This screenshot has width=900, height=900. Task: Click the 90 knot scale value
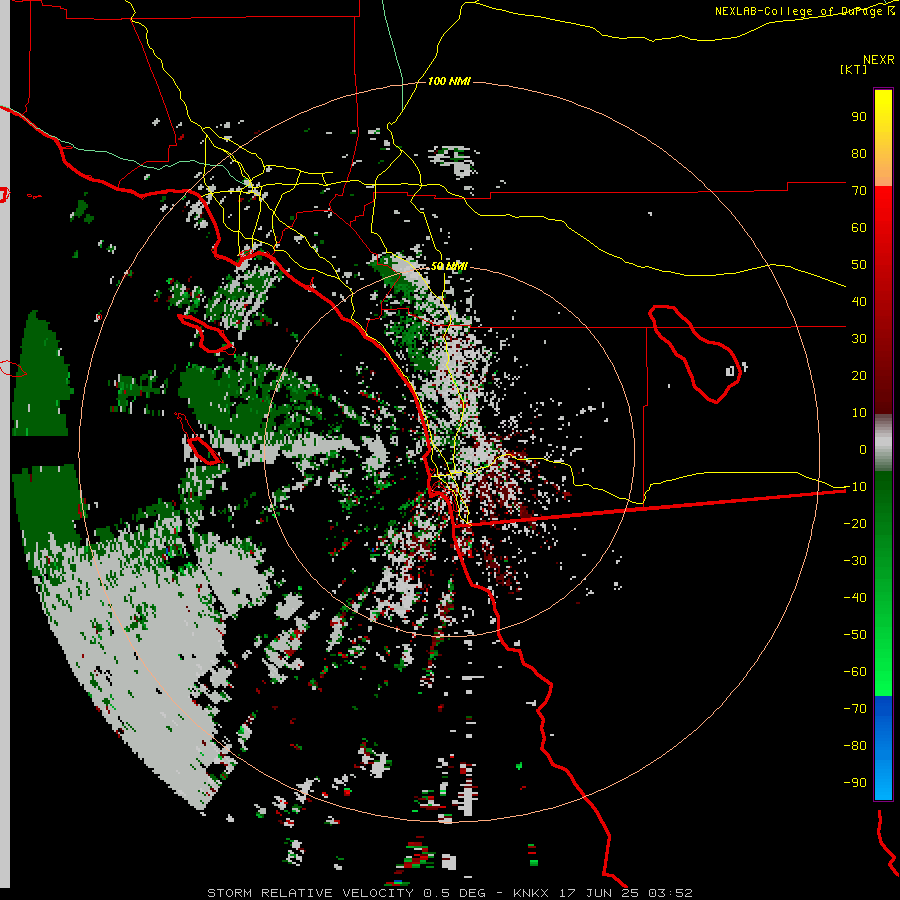pyautogui.click(x=859, y=117)
